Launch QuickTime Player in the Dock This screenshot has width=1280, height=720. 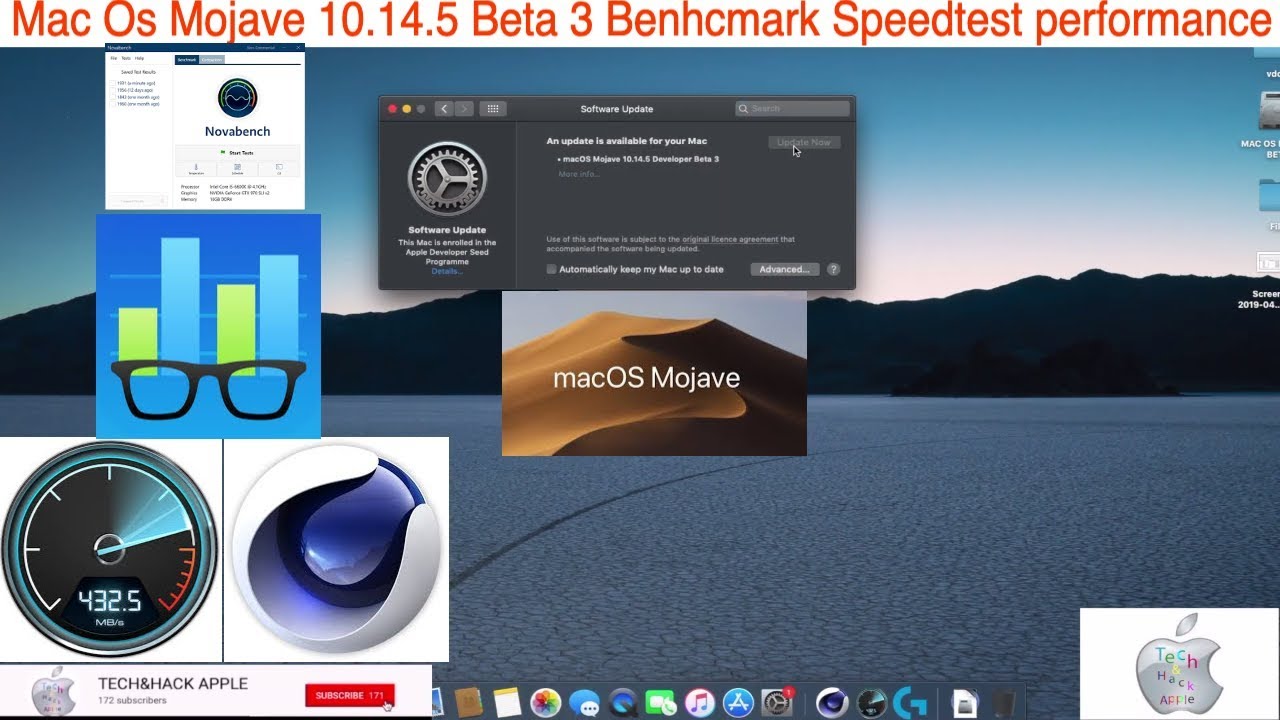click(622, 703)
